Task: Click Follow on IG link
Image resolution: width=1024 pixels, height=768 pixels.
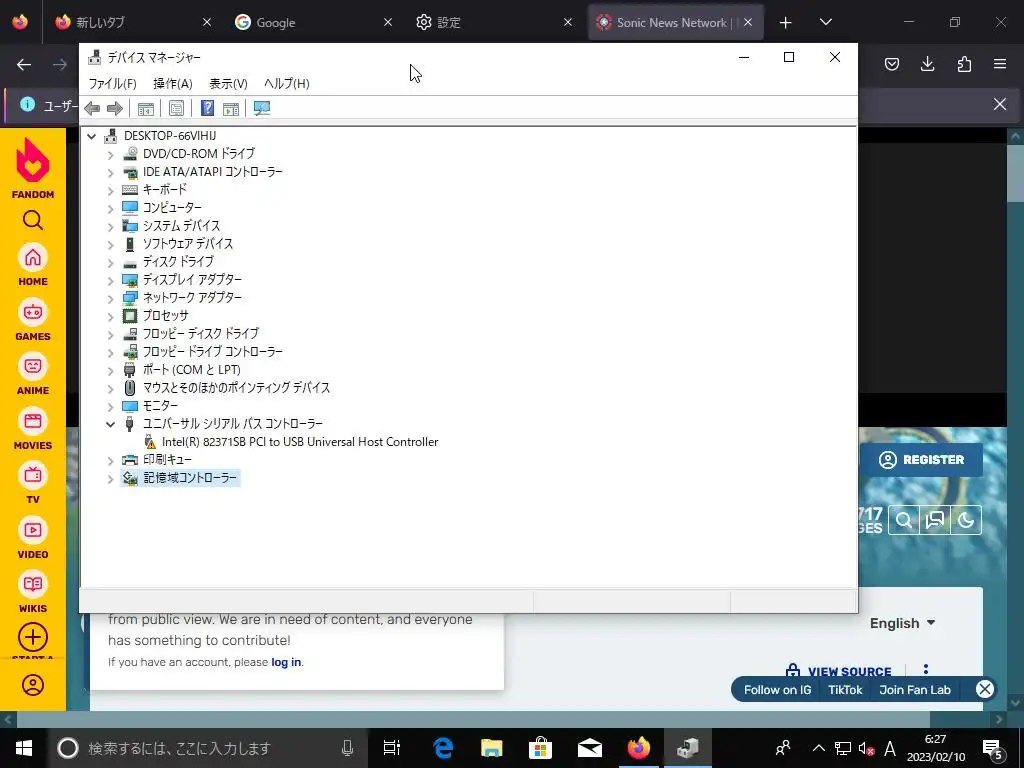Action: click(x=777, y=690)
